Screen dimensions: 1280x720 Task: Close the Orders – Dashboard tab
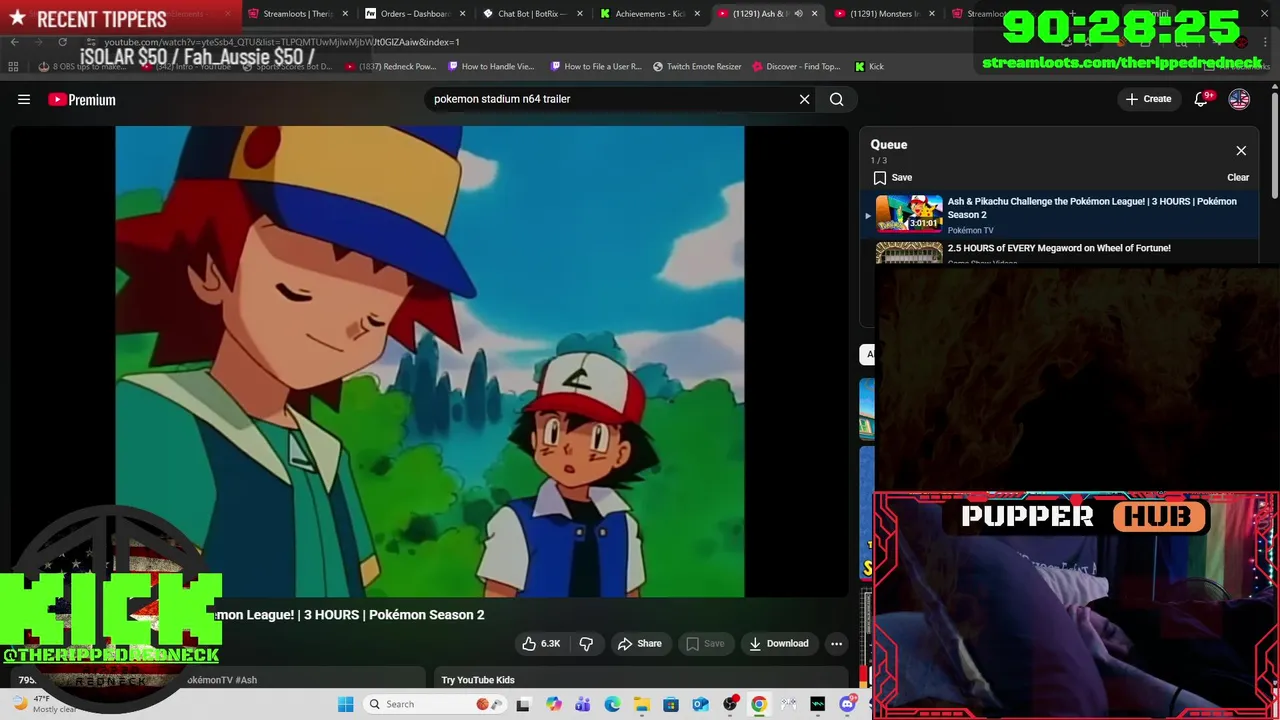click(x=463, y=14)
